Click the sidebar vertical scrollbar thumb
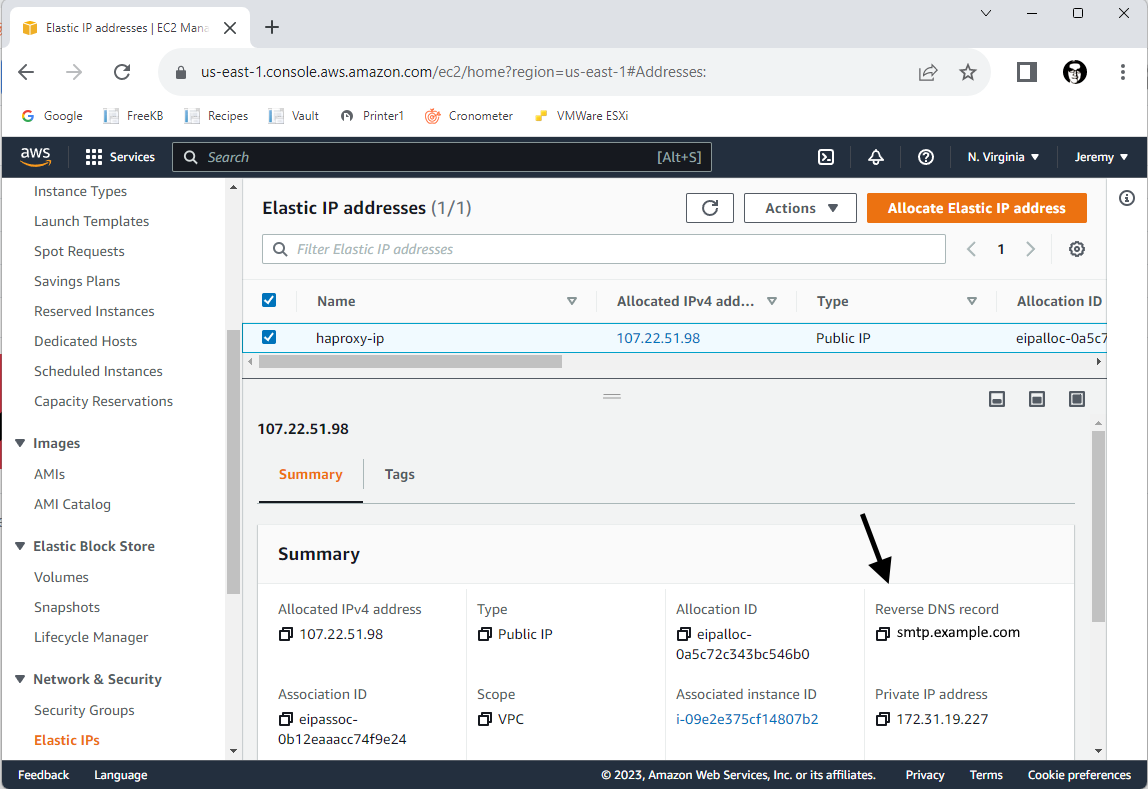This screenshot has height=789, width=1148. click(233, 461)
